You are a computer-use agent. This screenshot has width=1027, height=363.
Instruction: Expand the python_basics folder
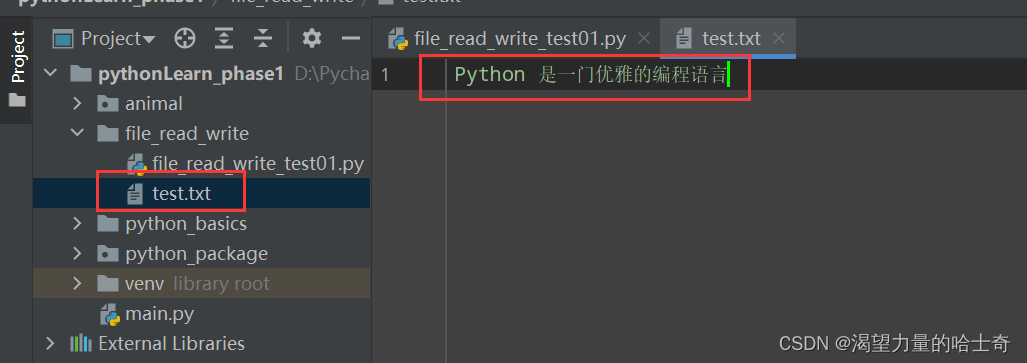tap(77, 223)
